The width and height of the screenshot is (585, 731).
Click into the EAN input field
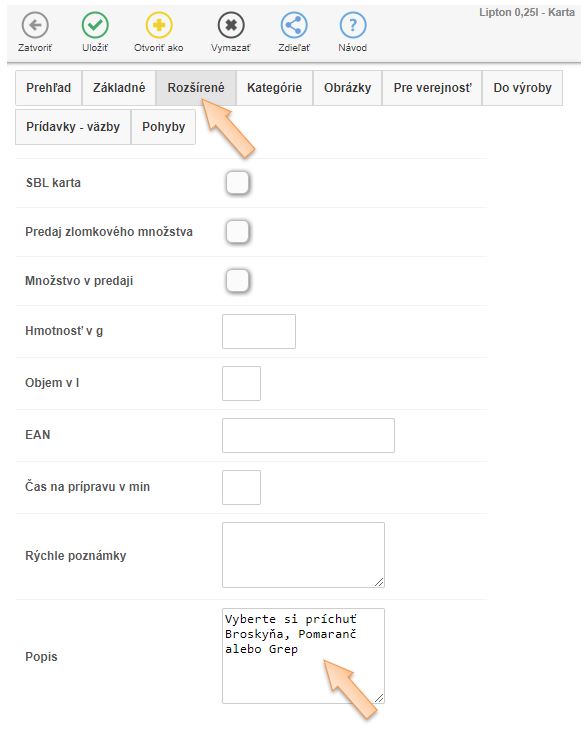[x=308, y=435]
